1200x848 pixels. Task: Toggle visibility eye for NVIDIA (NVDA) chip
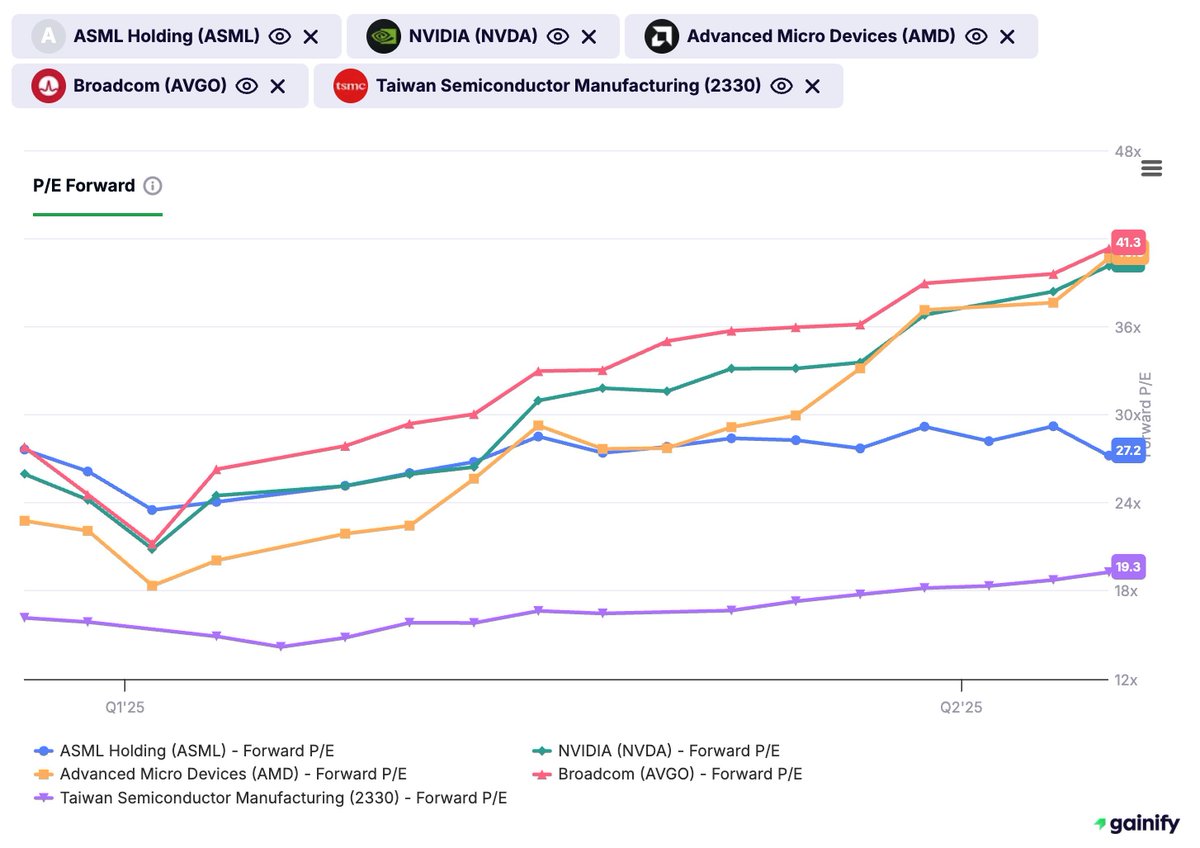558,37
